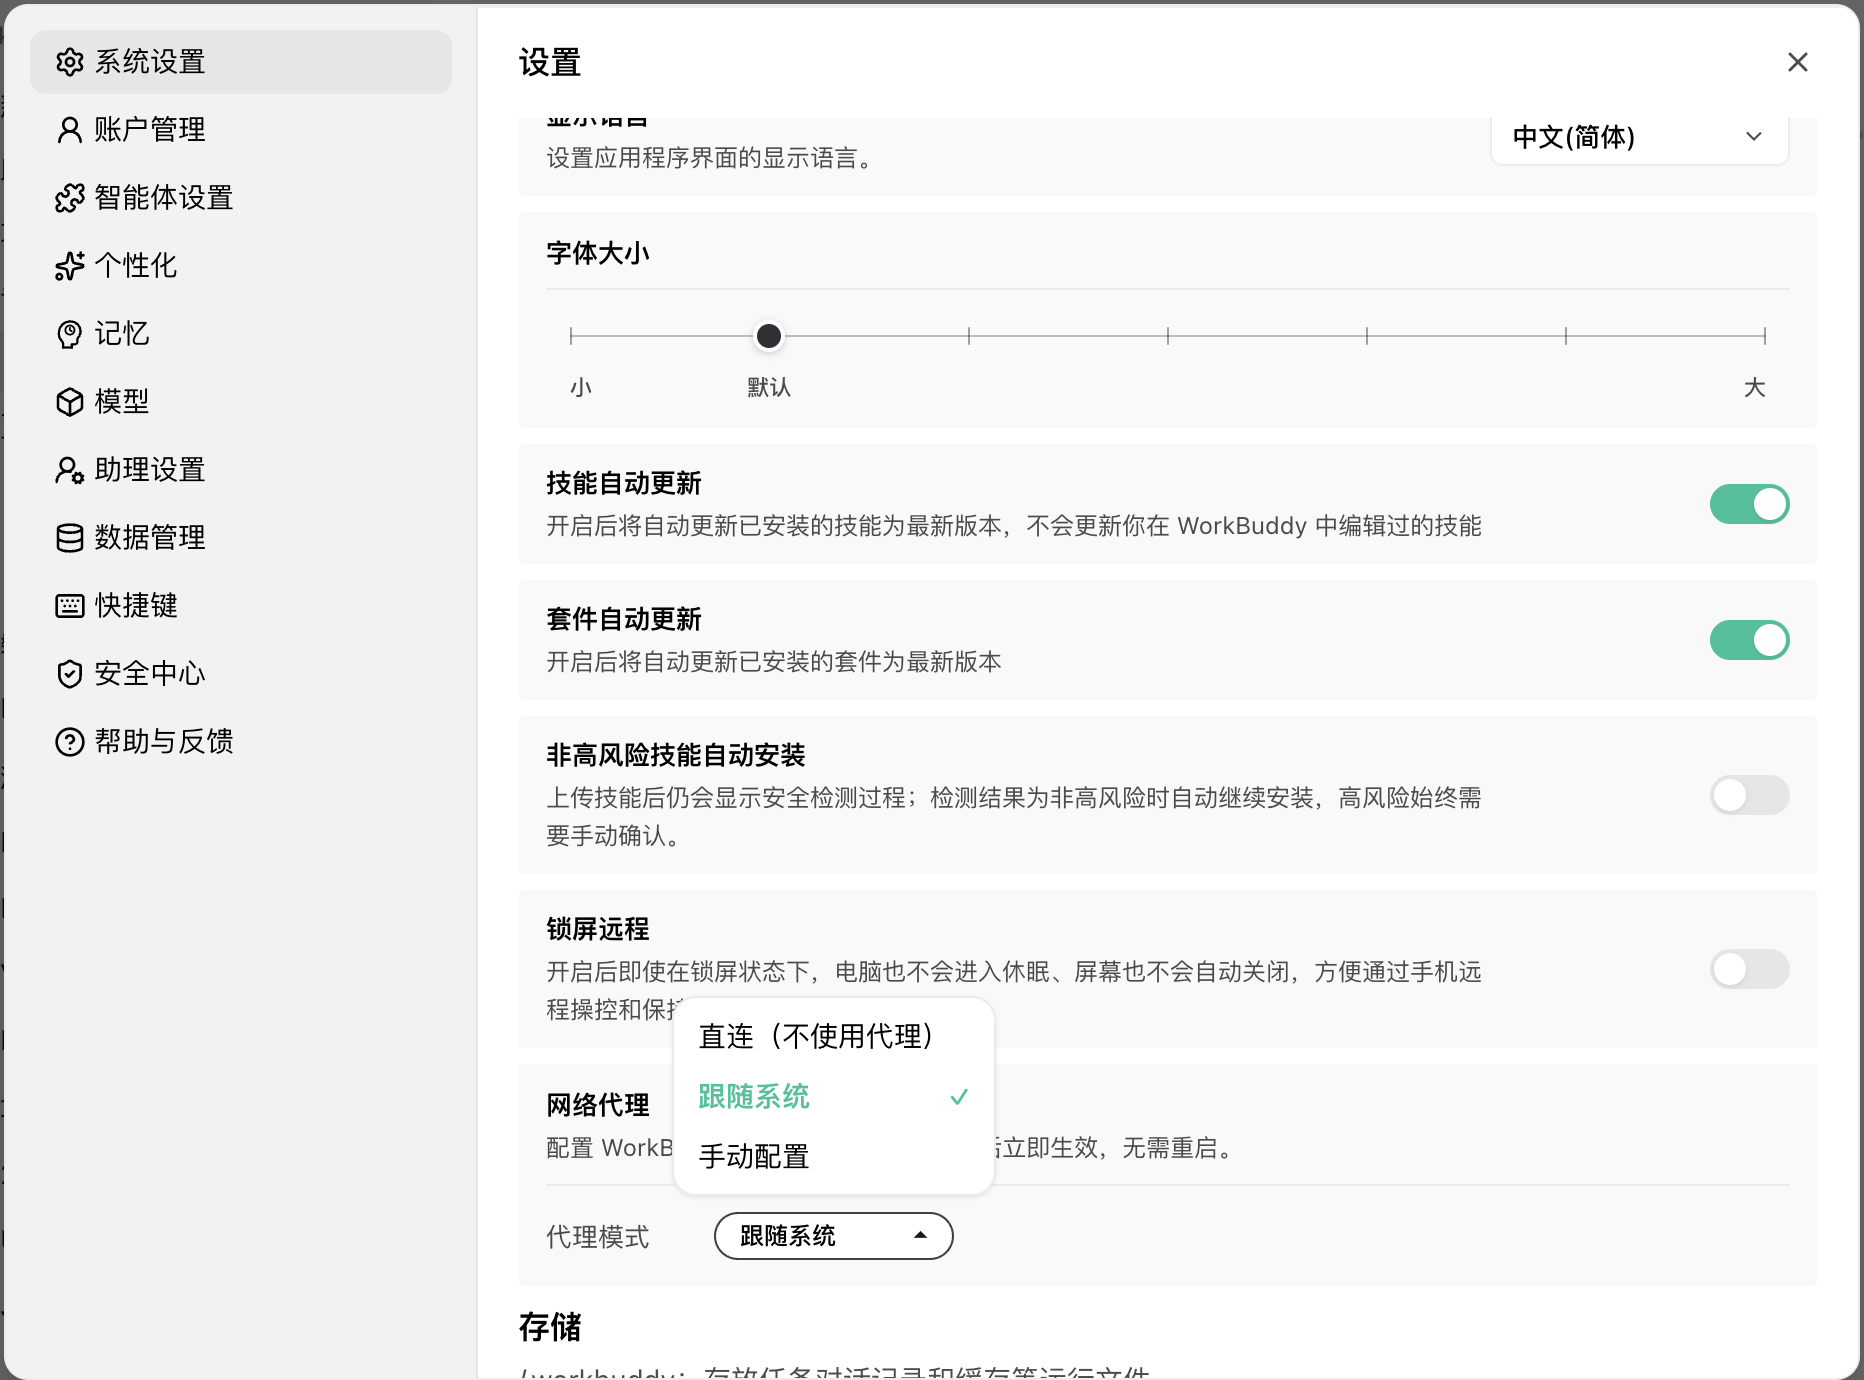Click the head icon for 记忆
The height and width of the screenshot is (1380, 1864).
point(70,334)
